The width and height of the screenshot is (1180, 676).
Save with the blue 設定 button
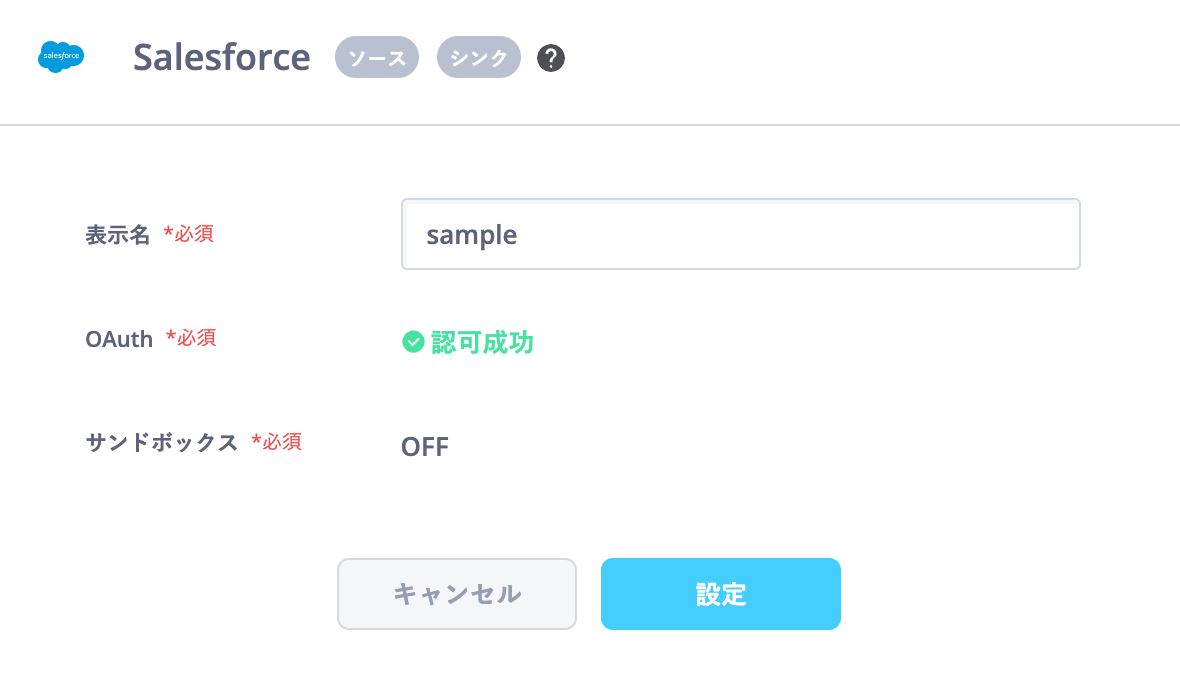721,594
